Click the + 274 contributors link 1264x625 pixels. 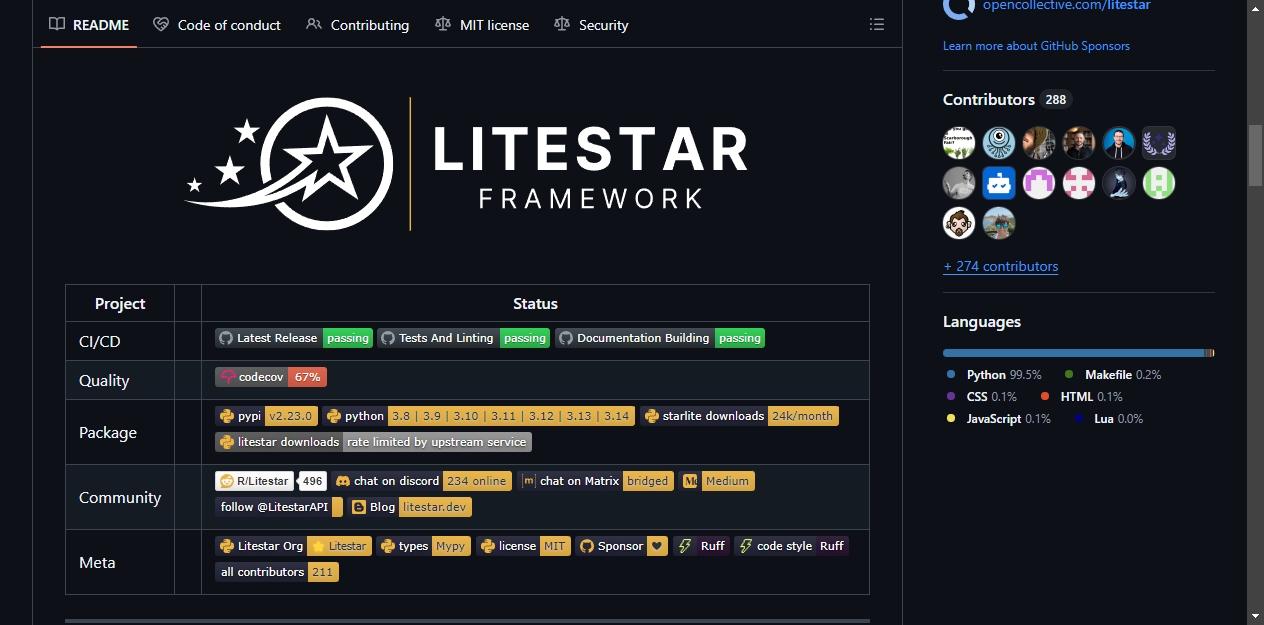coord(1000,266)
